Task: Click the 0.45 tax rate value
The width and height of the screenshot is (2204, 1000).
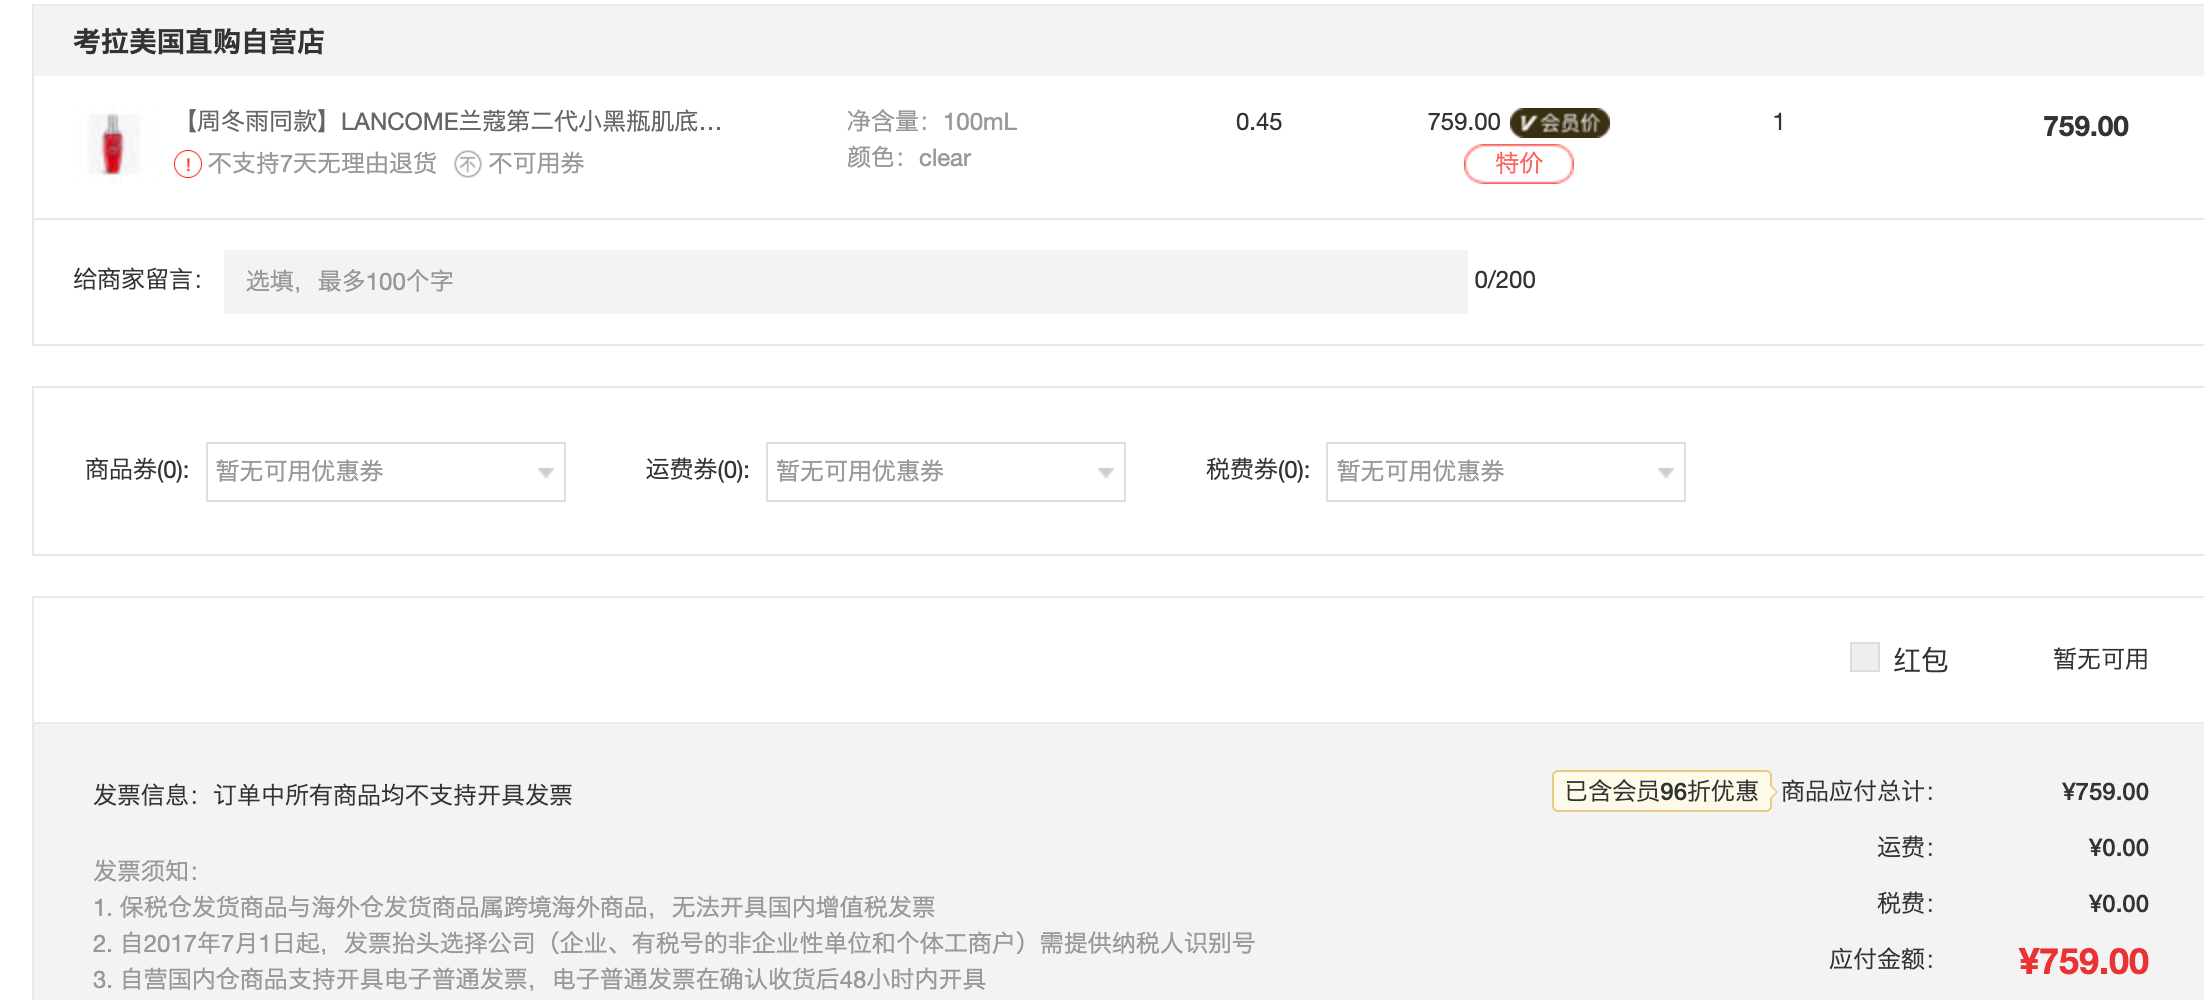Action: coord(1259,122)
